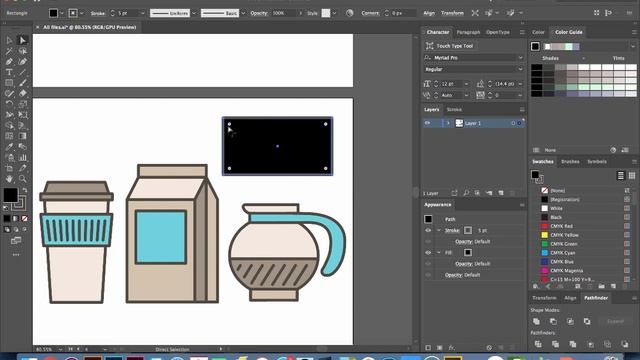The height and width of the screenshot is (360, 640).
Task: Show swatches in thumbnail view
Action: (632, 176)
